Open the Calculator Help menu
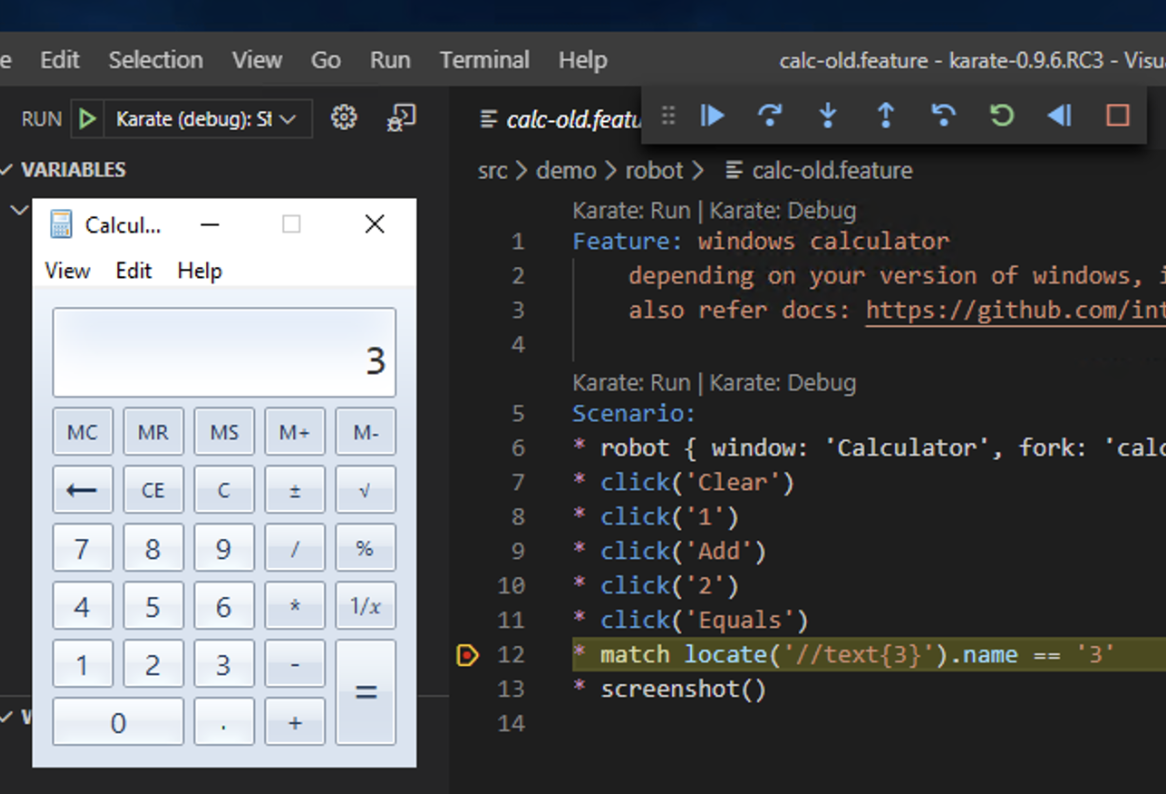The height and width of the screenshot is (794, 1166). click(199, 271)
